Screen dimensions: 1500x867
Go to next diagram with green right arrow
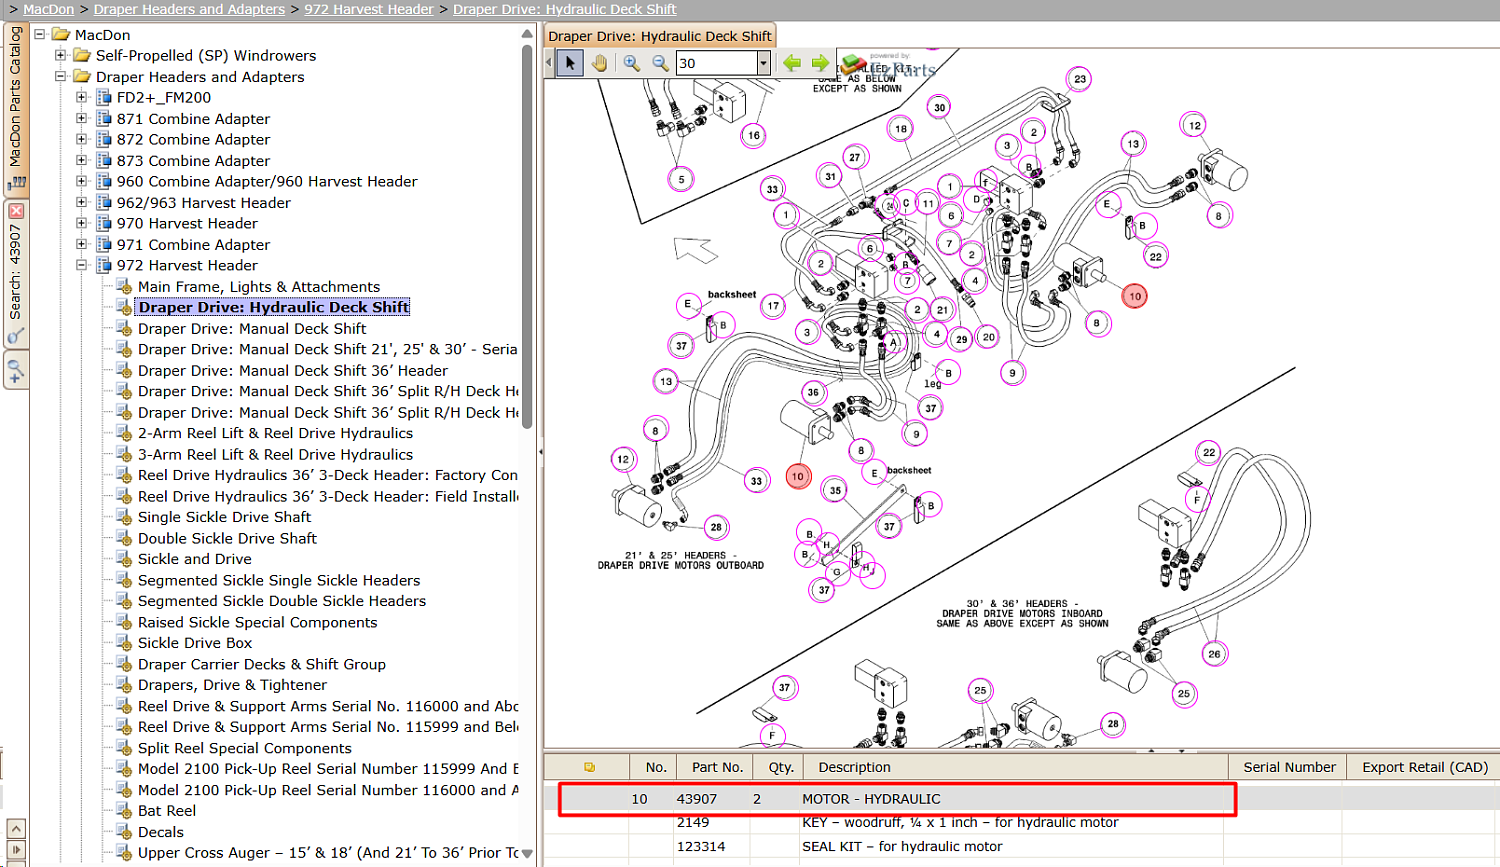click(x=820, y=63)
